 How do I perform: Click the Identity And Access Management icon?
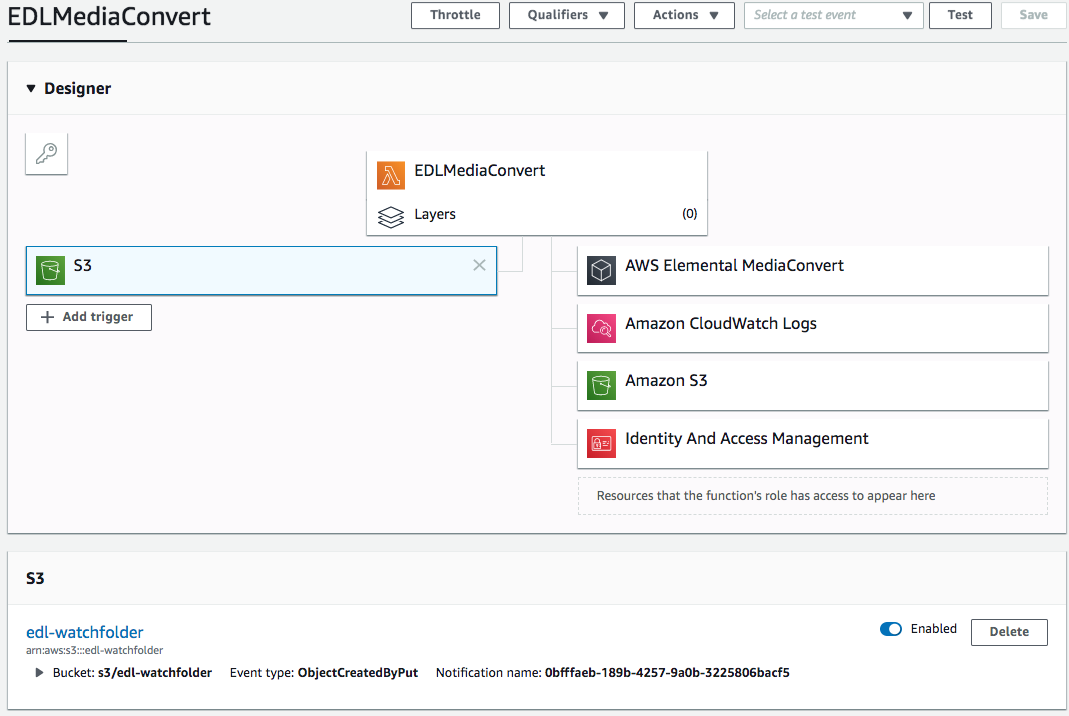coord(601,443)
